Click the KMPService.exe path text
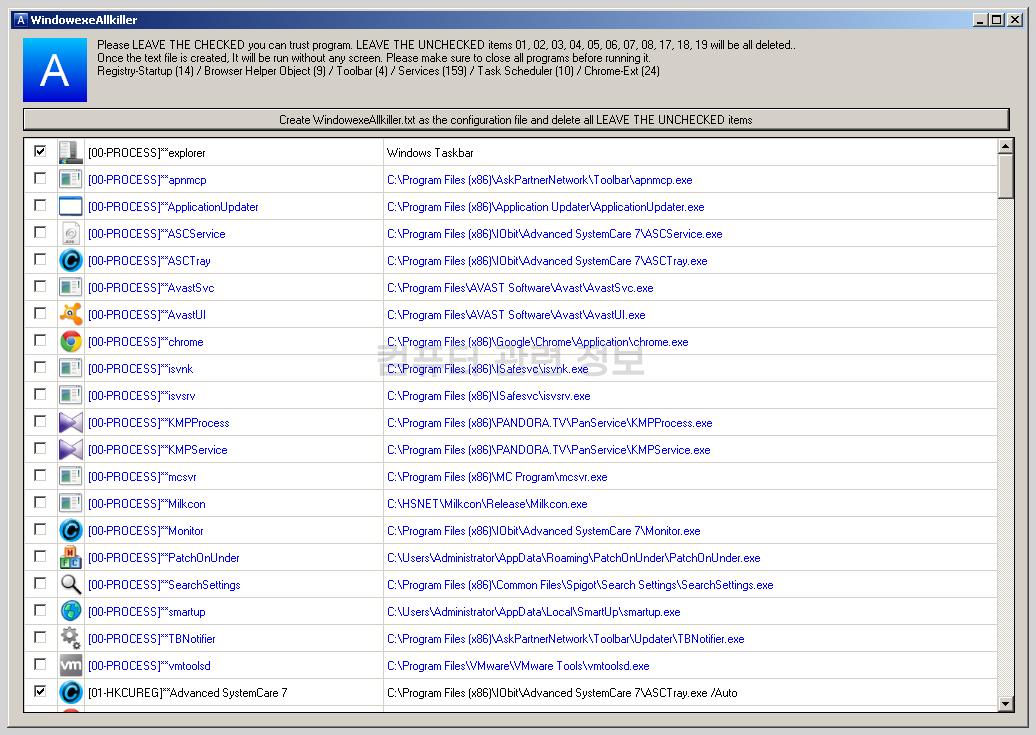 tap(548, 450)
